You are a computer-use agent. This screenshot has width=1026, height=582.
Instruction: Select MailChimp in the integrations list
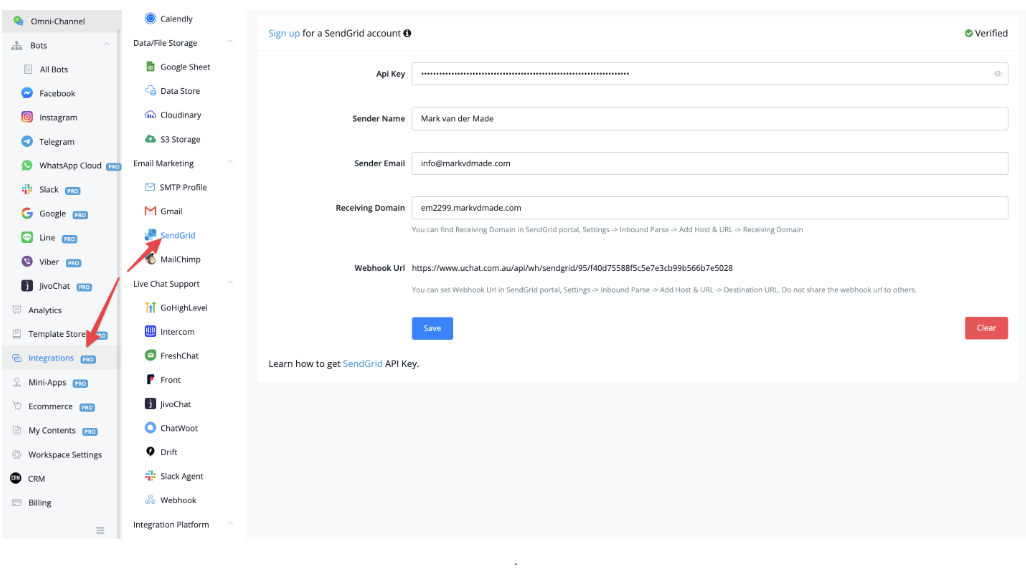(180, 259)
